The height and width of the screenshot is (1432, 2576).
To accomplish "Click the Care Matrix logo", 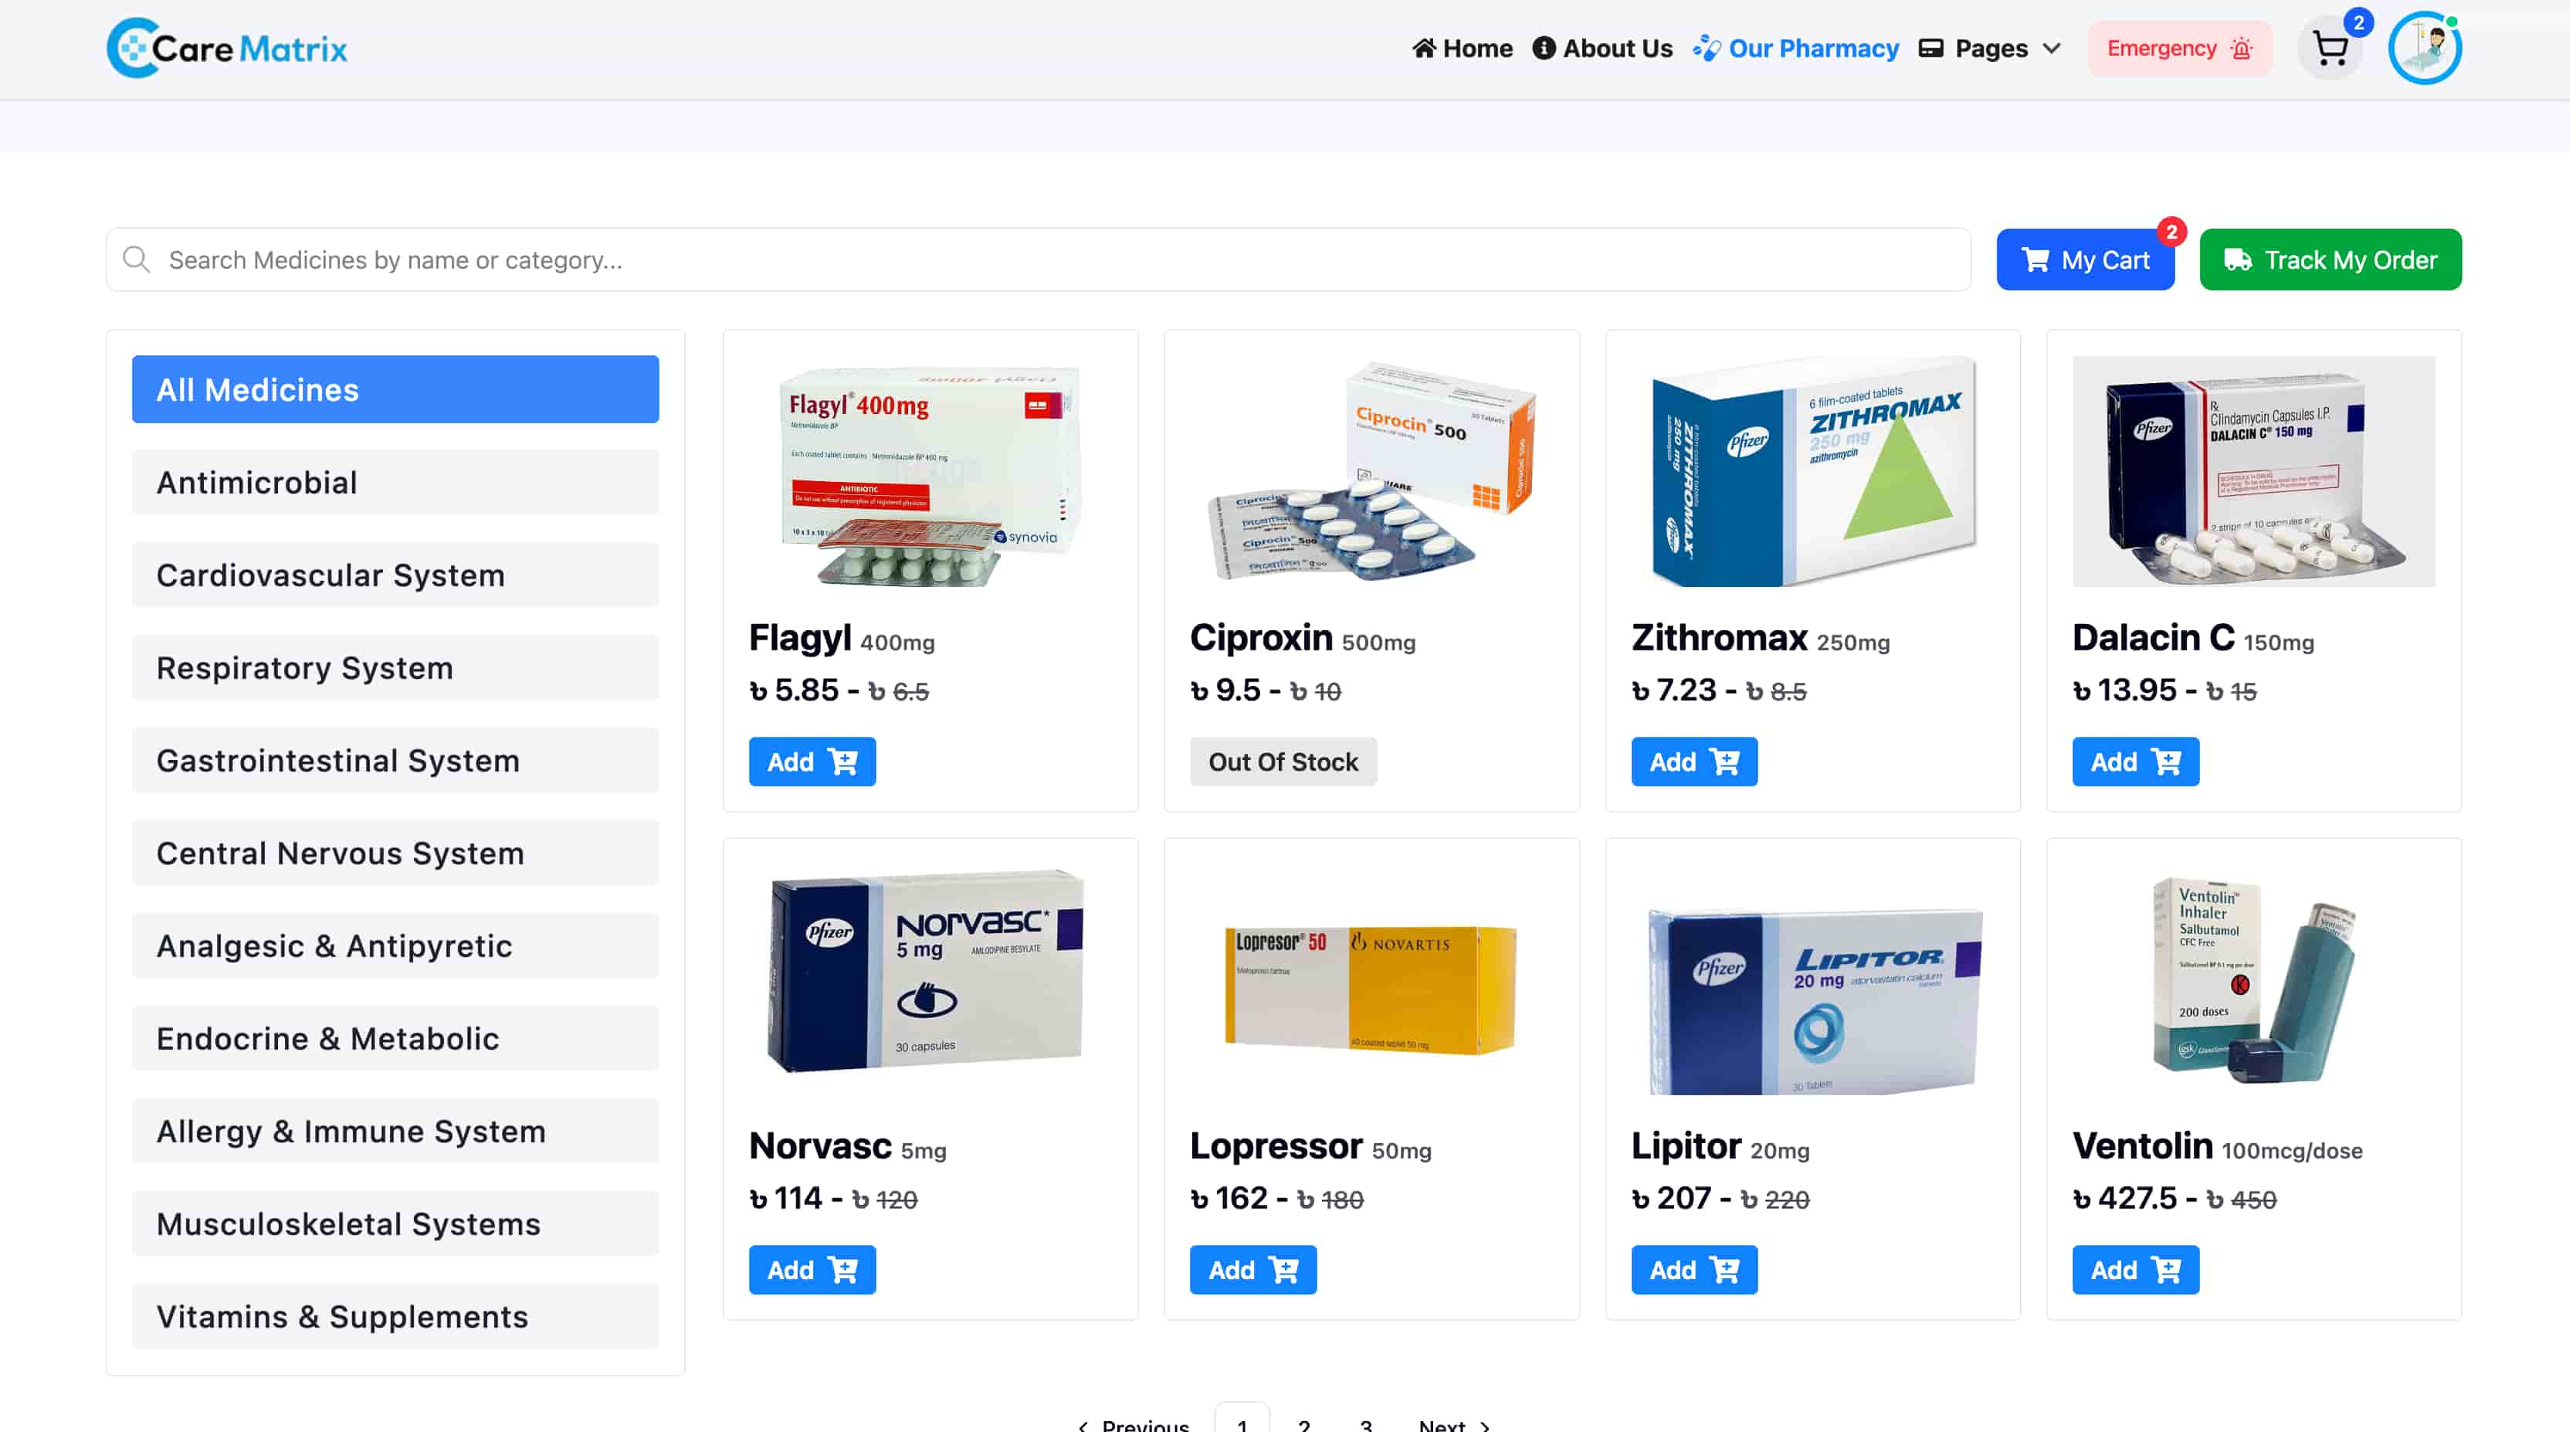I will pos(227,48).
